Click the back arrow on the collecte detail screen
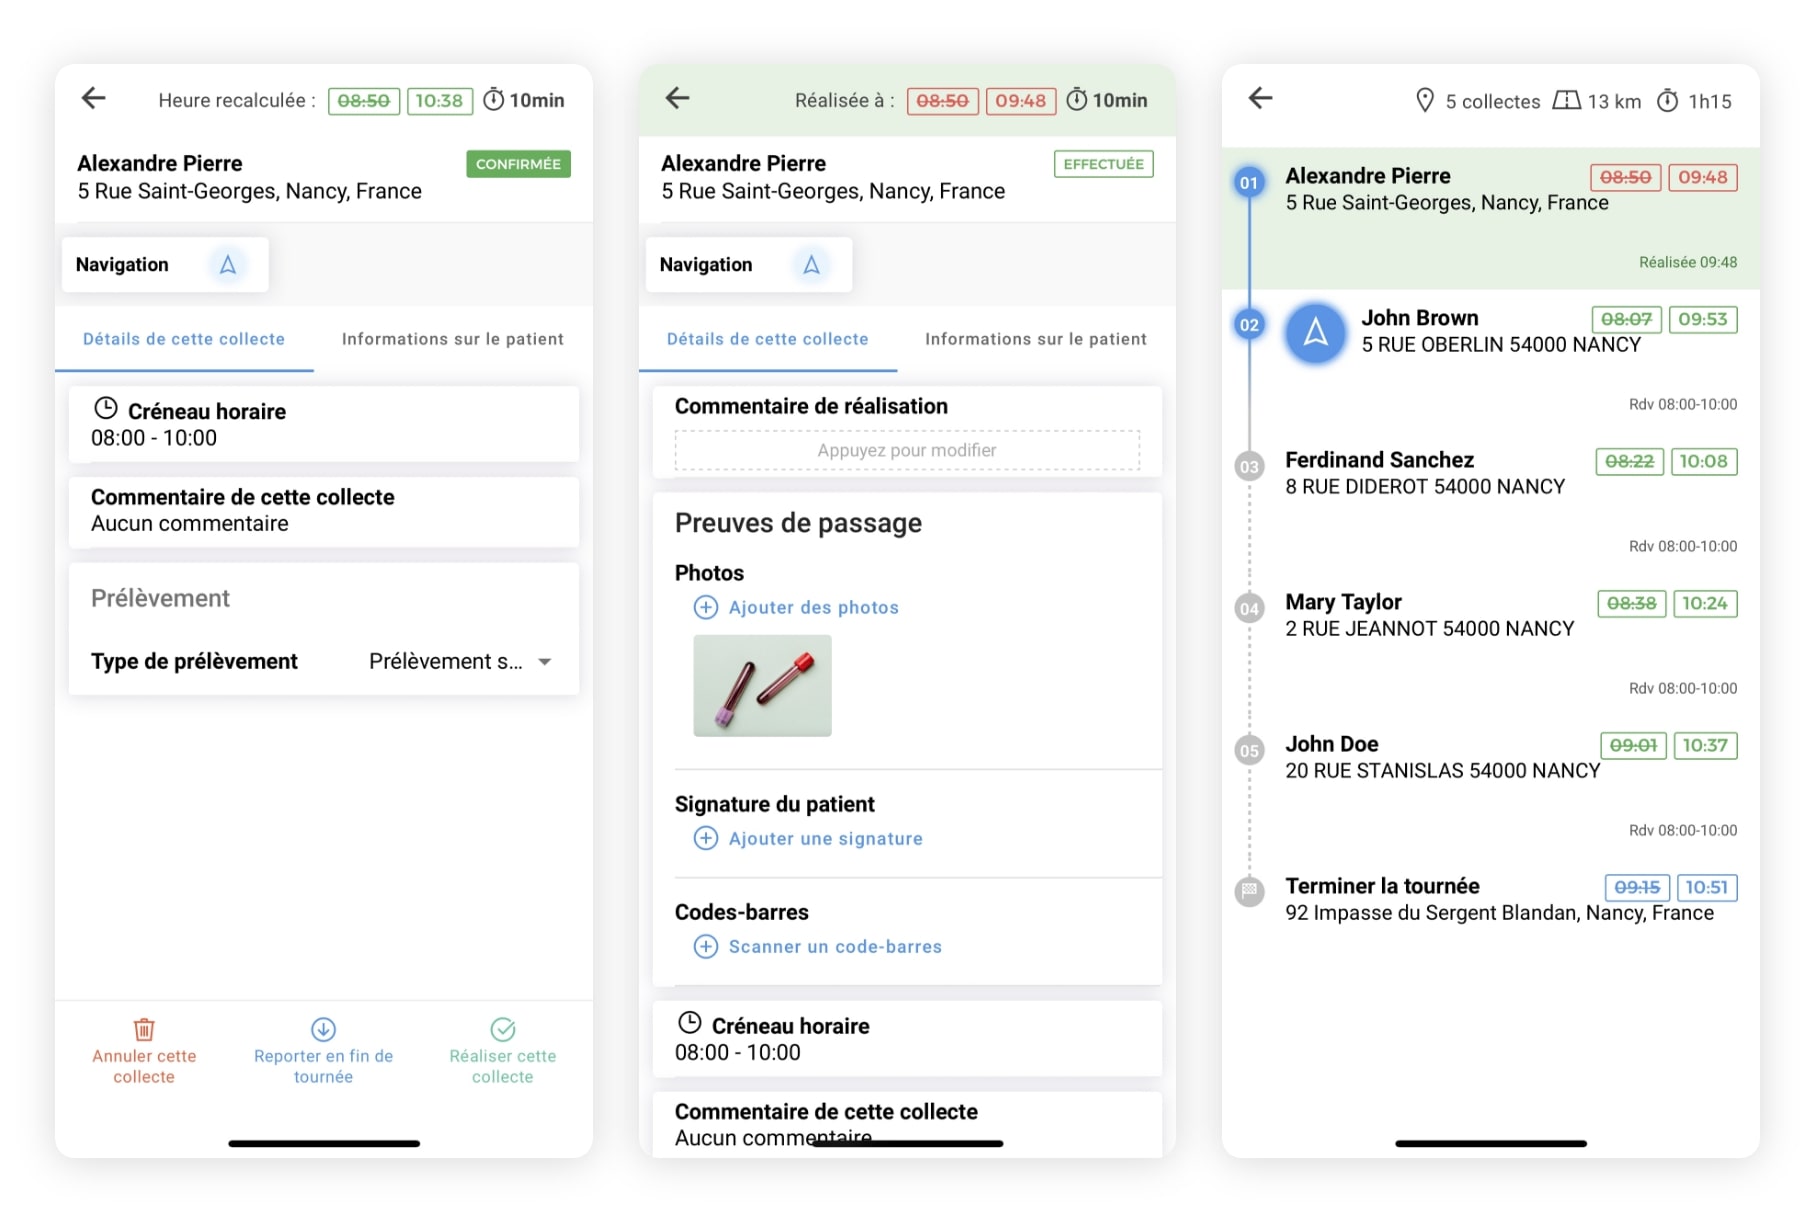Viewport: 1815px width, 1221px height. click(x=93, y=98)
